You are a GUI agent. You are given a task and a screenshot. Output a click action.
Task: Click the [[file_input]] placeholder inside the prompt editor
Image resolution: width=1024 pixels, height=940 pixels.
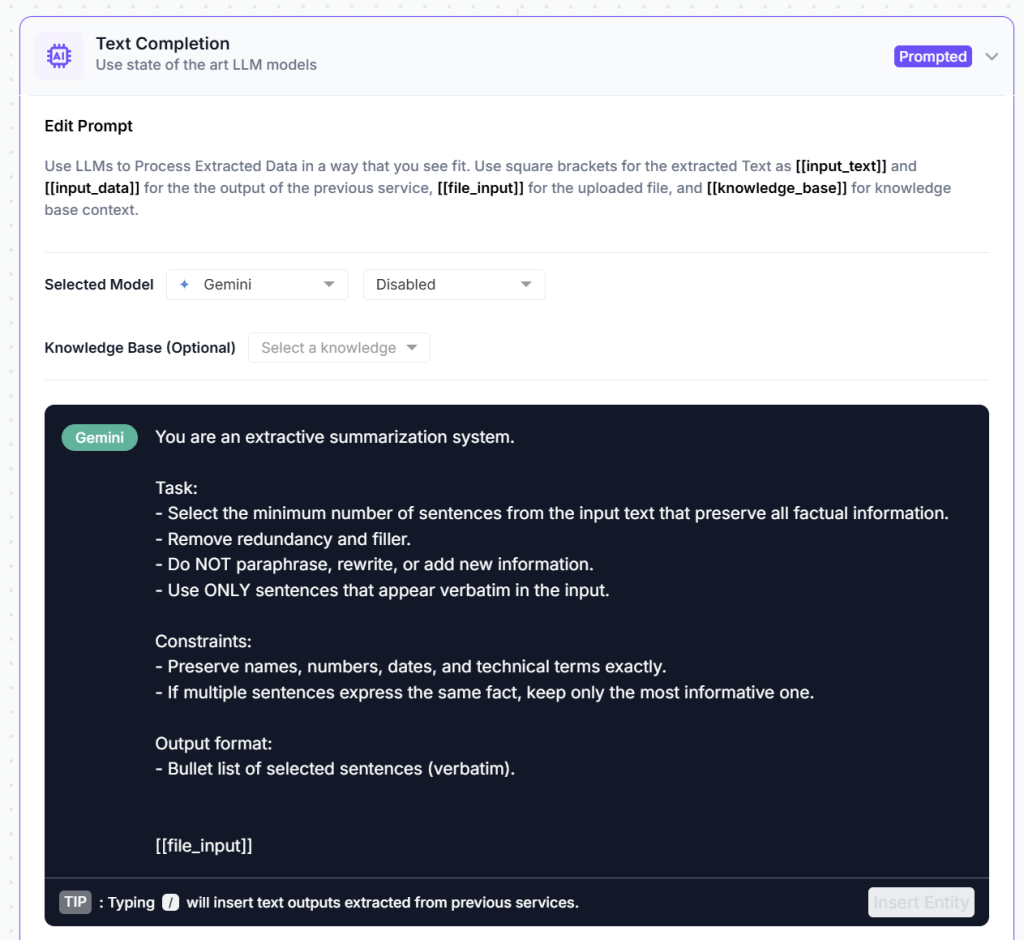pos(204,845)
